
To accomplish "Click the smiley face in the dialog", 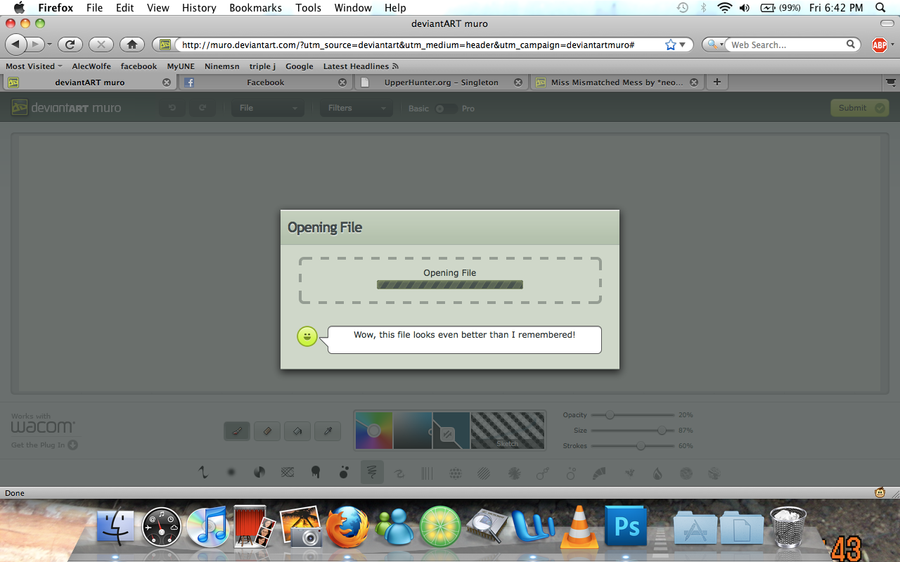I will (307, 336).
